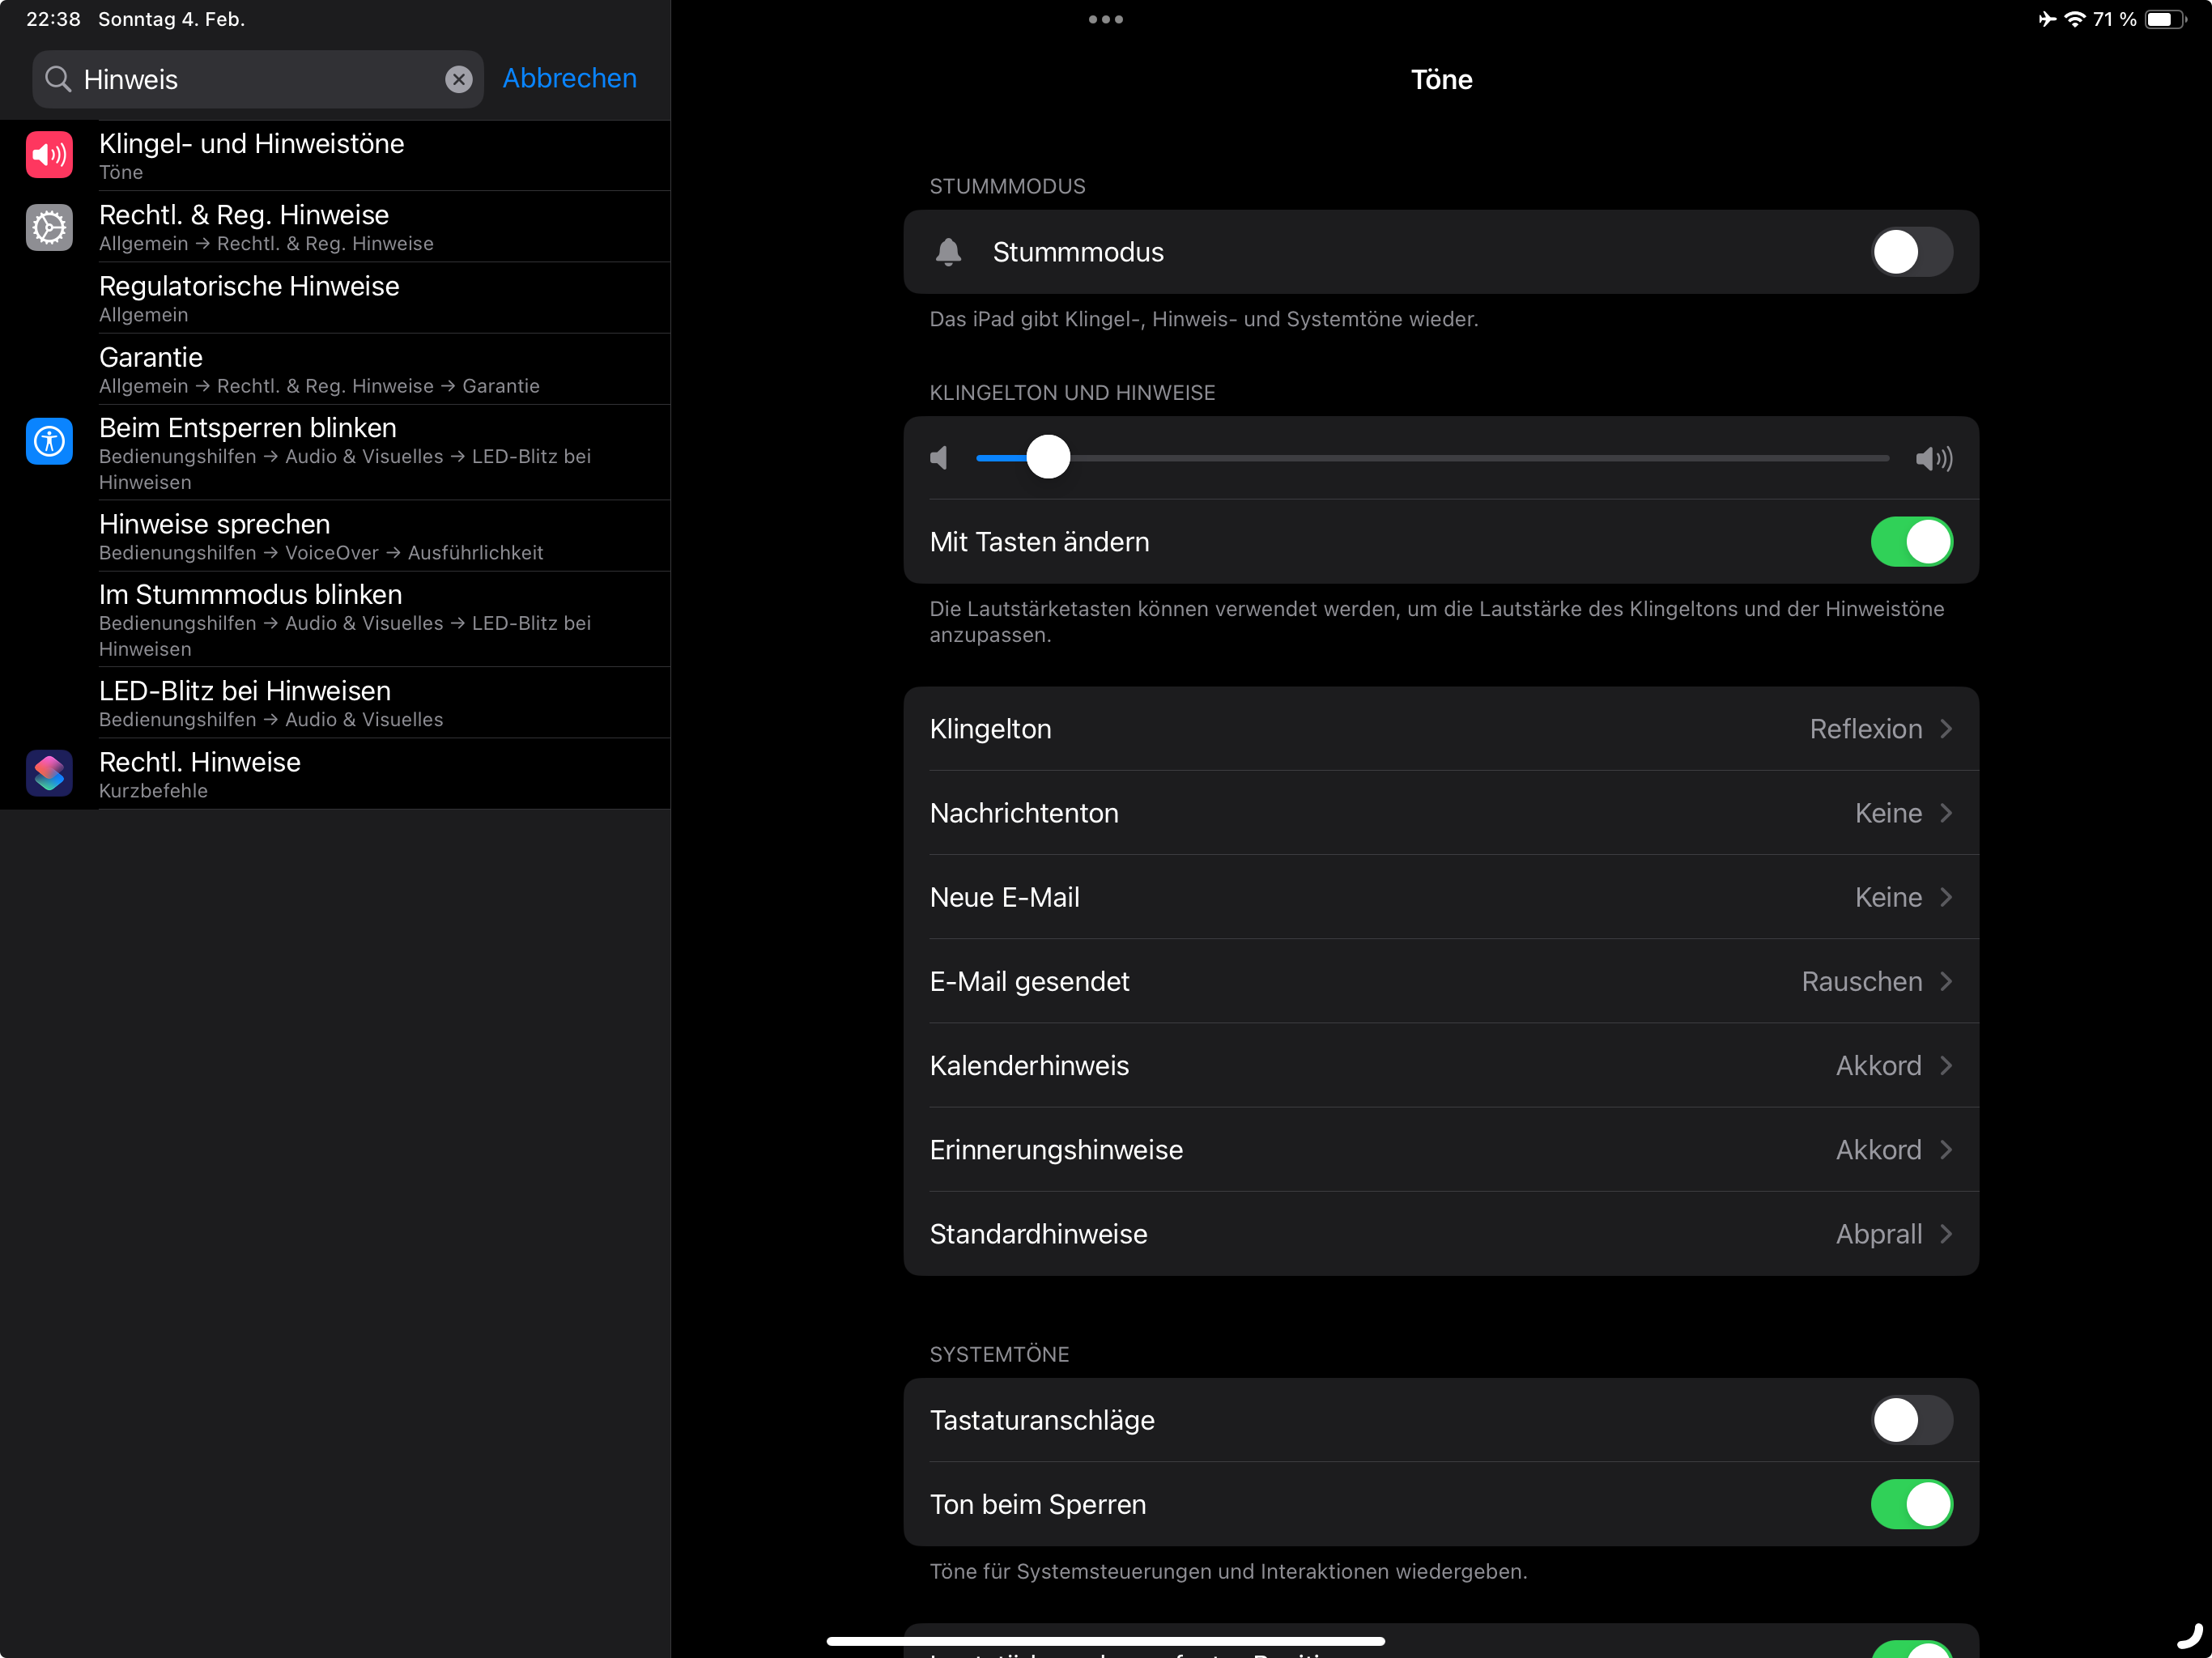Enable Tastaturanschläge sounds

click(x=1911, y=1420)
